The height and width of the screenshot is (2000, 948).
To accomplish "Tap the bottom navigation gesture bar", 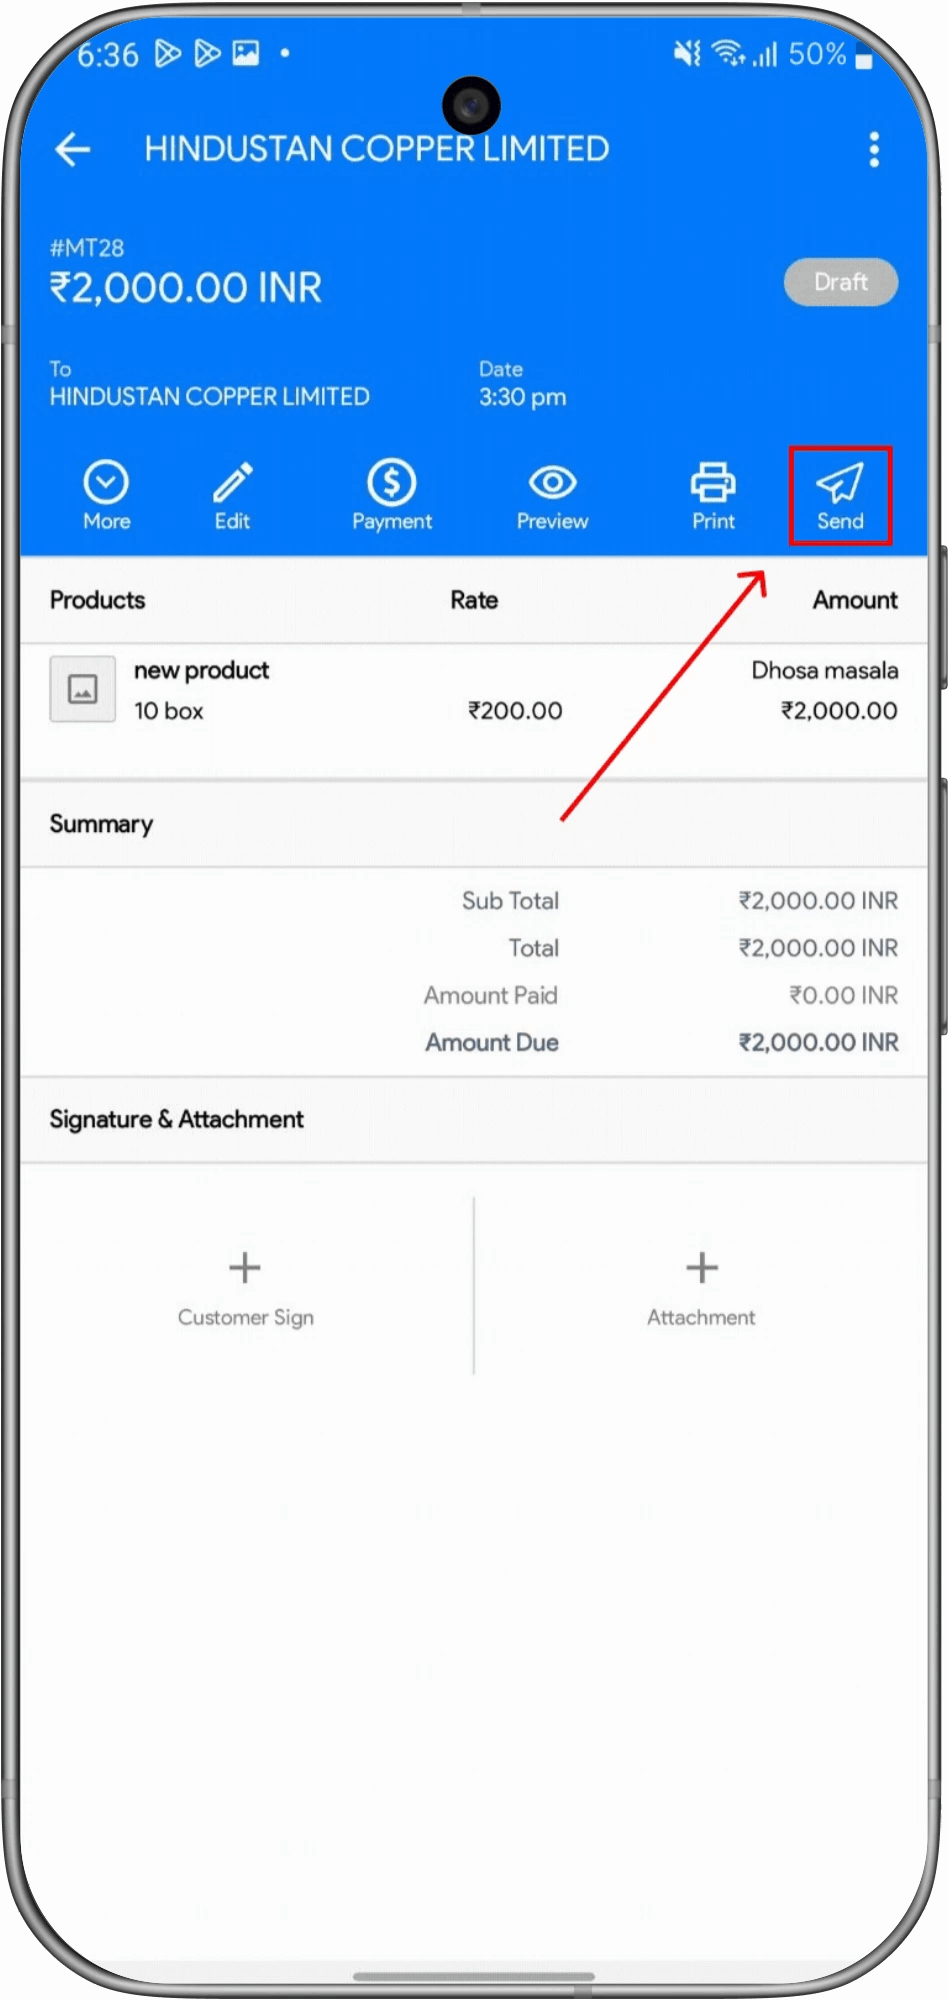I will [474, 1976].
